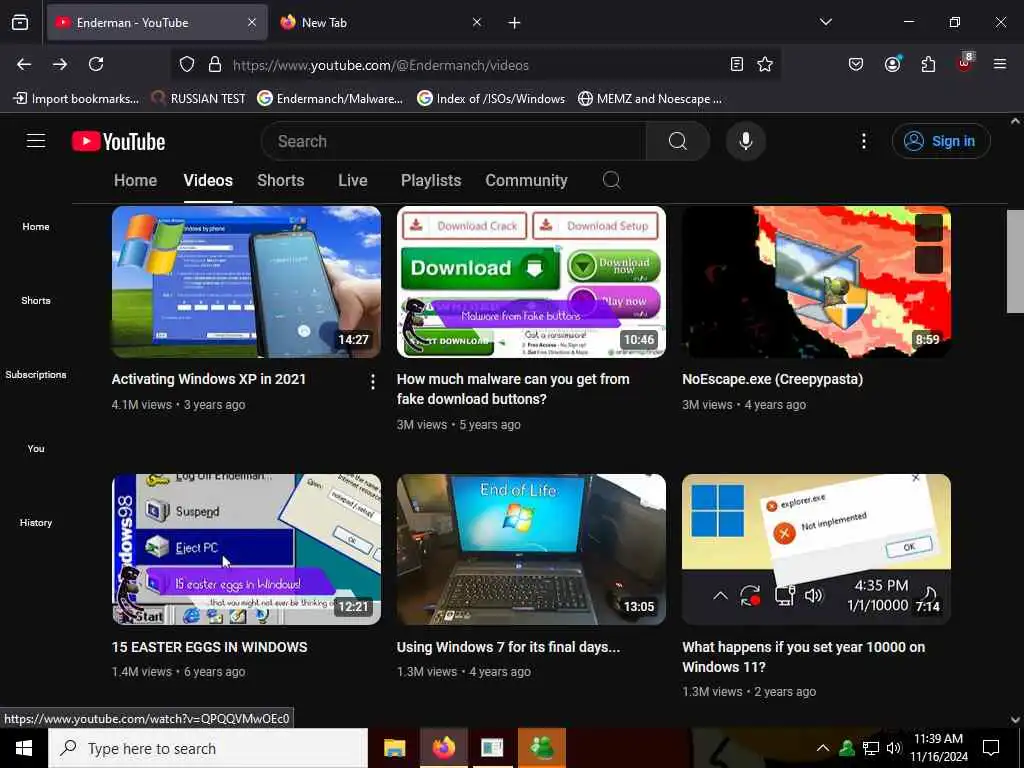Open File Explorer from taskbar
1024x768 pixels.
[x=394, y=748]
